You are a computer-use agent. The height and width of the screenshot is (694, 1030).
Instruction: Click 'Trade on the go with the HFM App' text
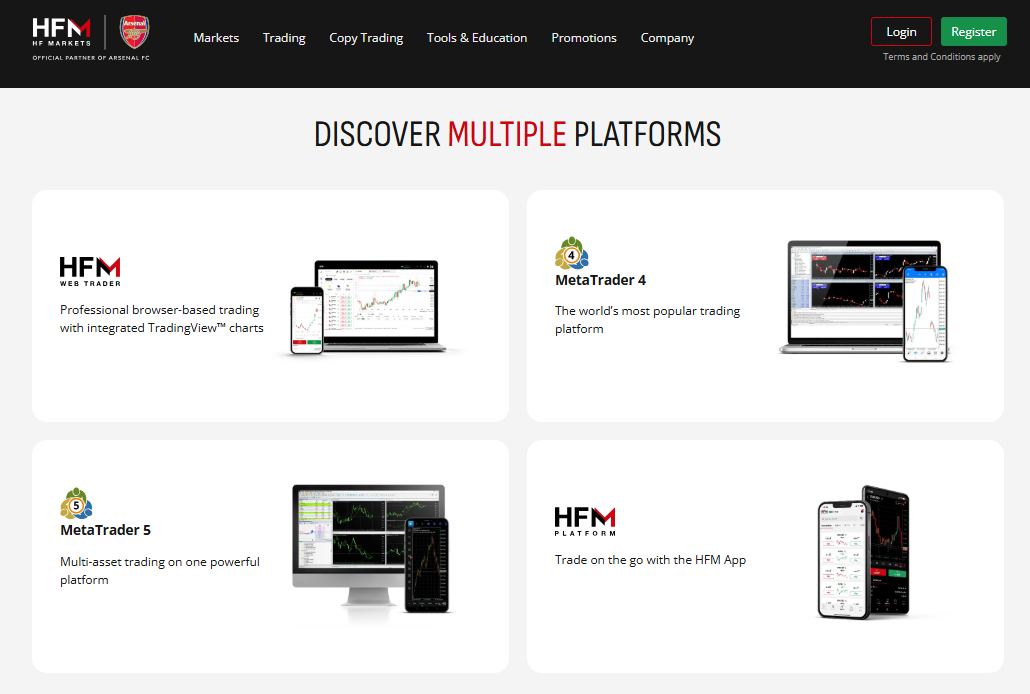pos(650,560)
